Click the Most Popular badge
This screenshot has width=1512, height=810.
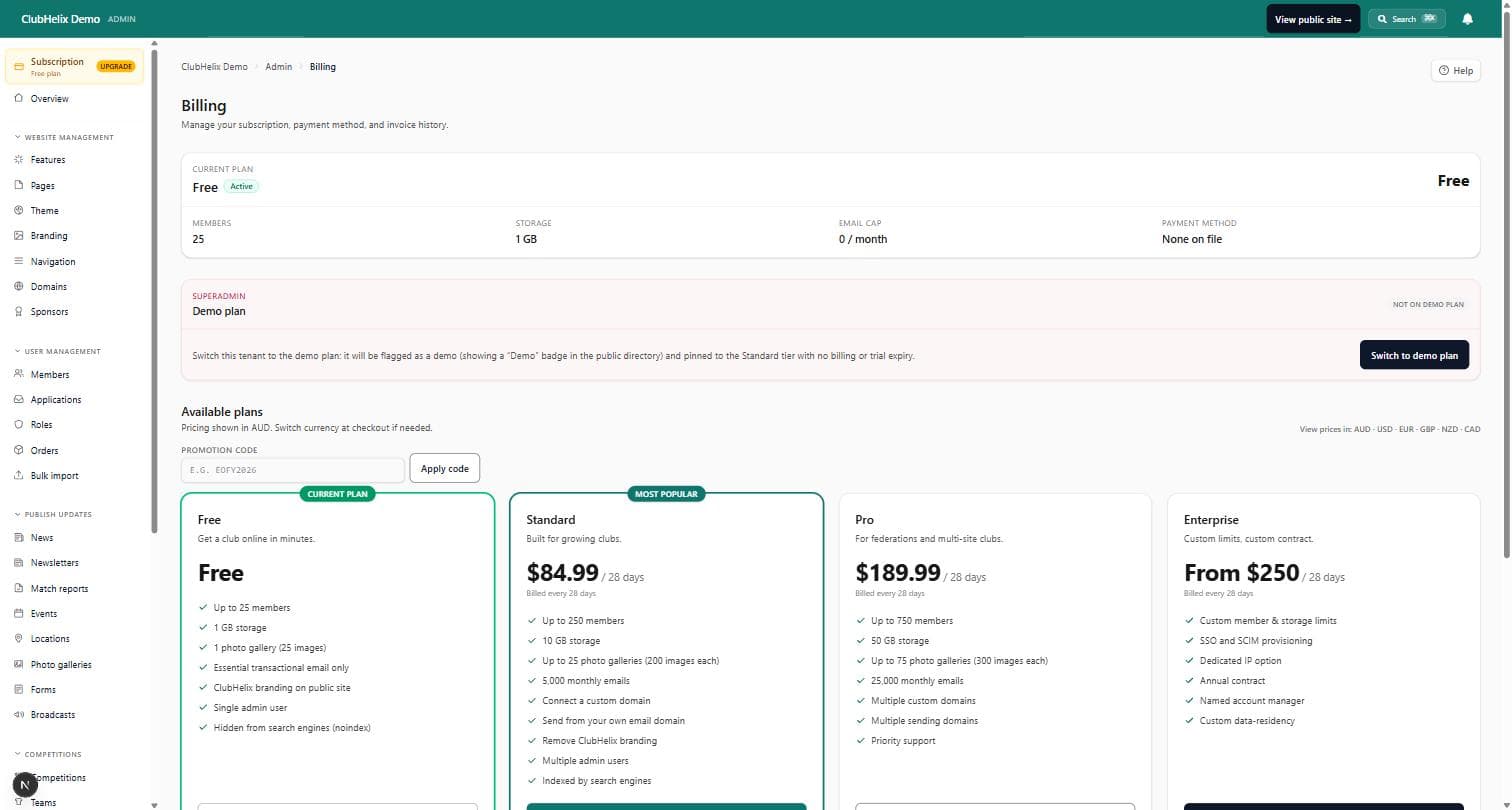coord(666,494)
